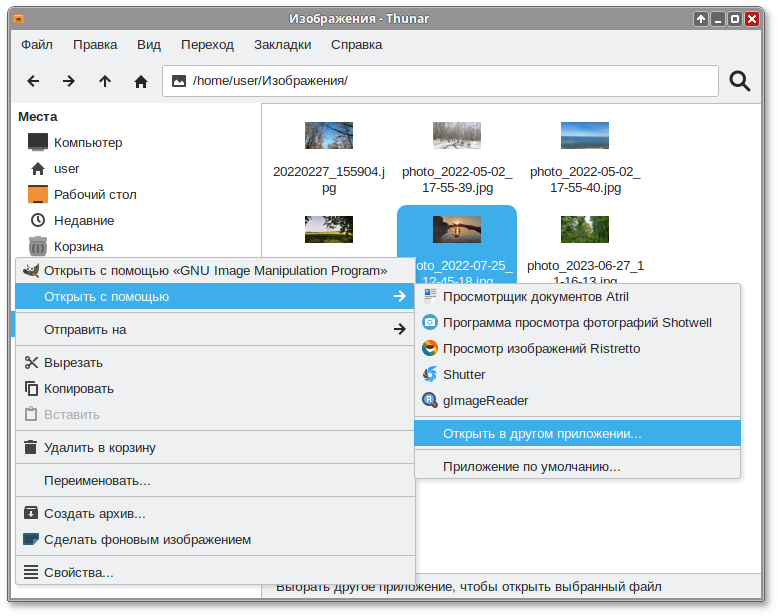Click the Недавние clock icon

point(38,220)
